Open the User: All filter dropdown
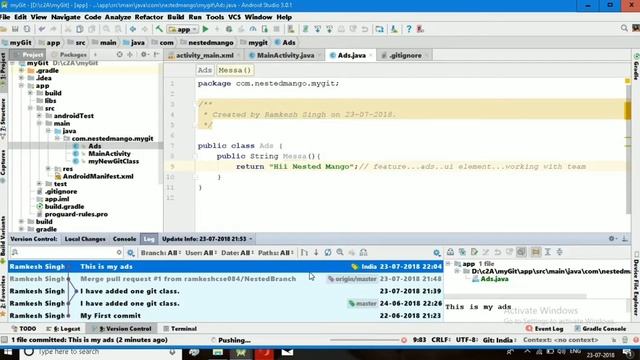Viewport: 640px width, 360px height. click(201, 253)
